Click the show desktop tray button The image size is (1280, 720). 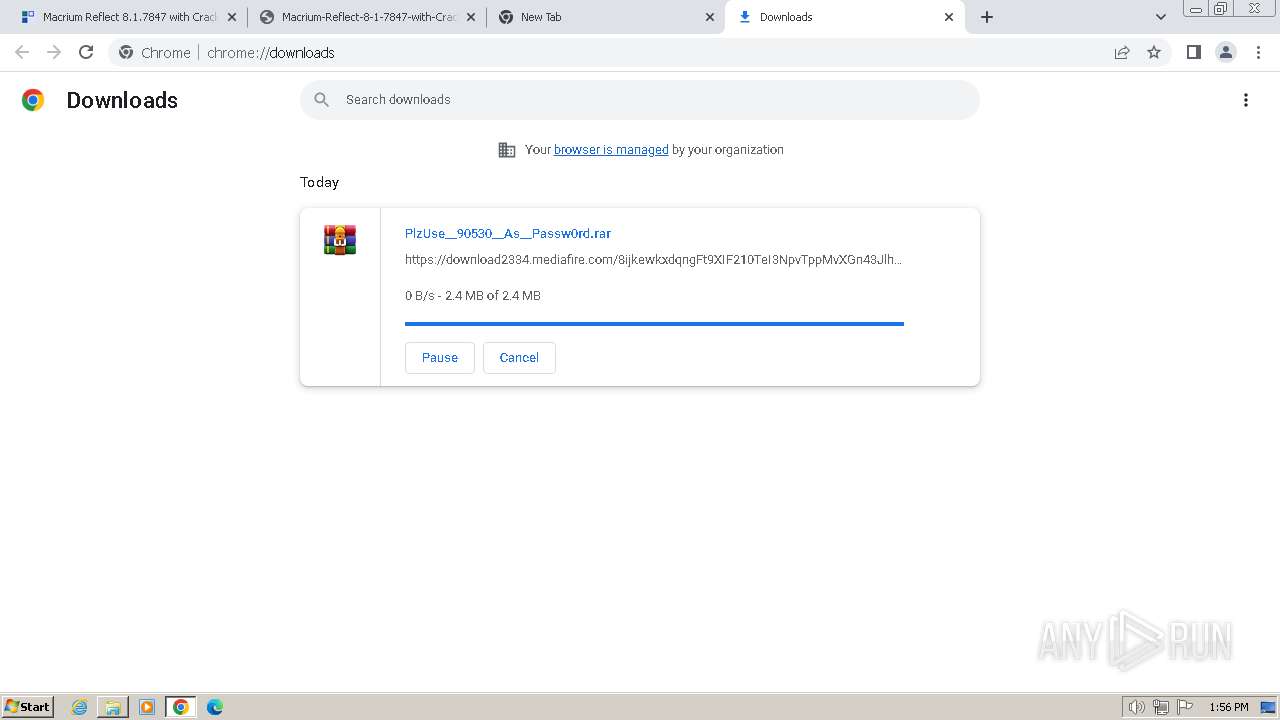[x=1269, y=707]
